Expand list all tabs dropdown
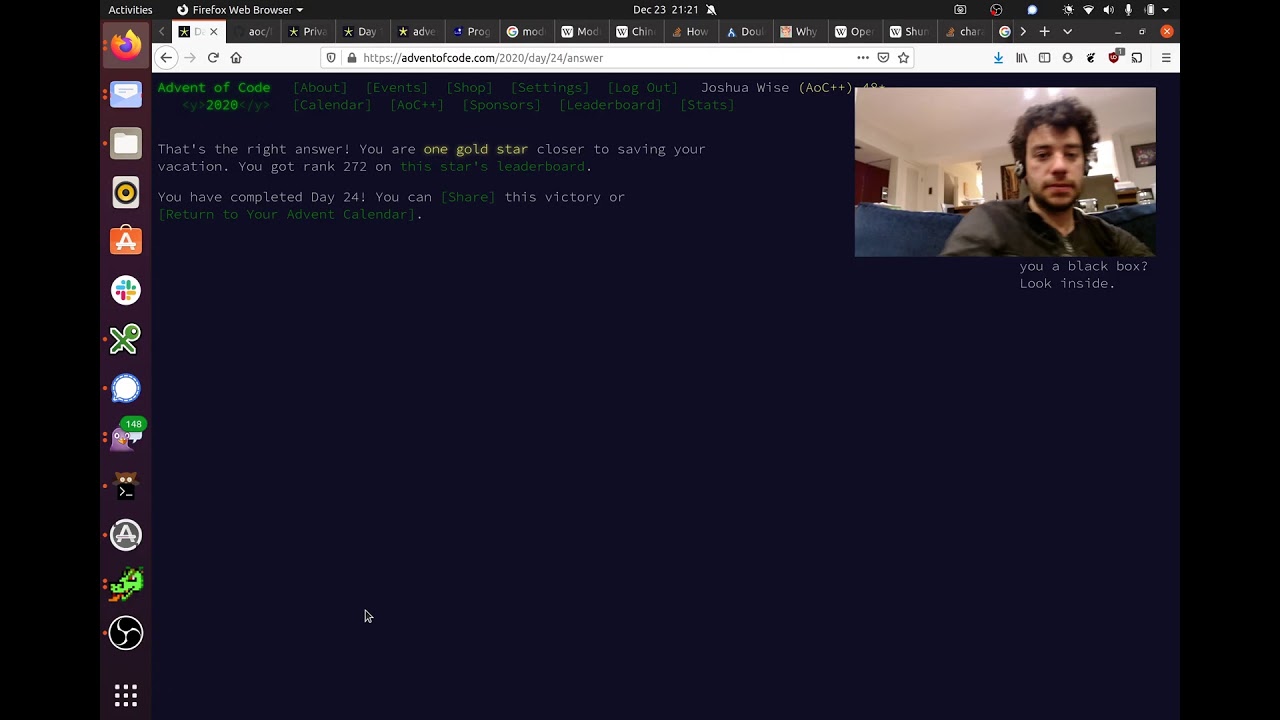 point(1067,32)
